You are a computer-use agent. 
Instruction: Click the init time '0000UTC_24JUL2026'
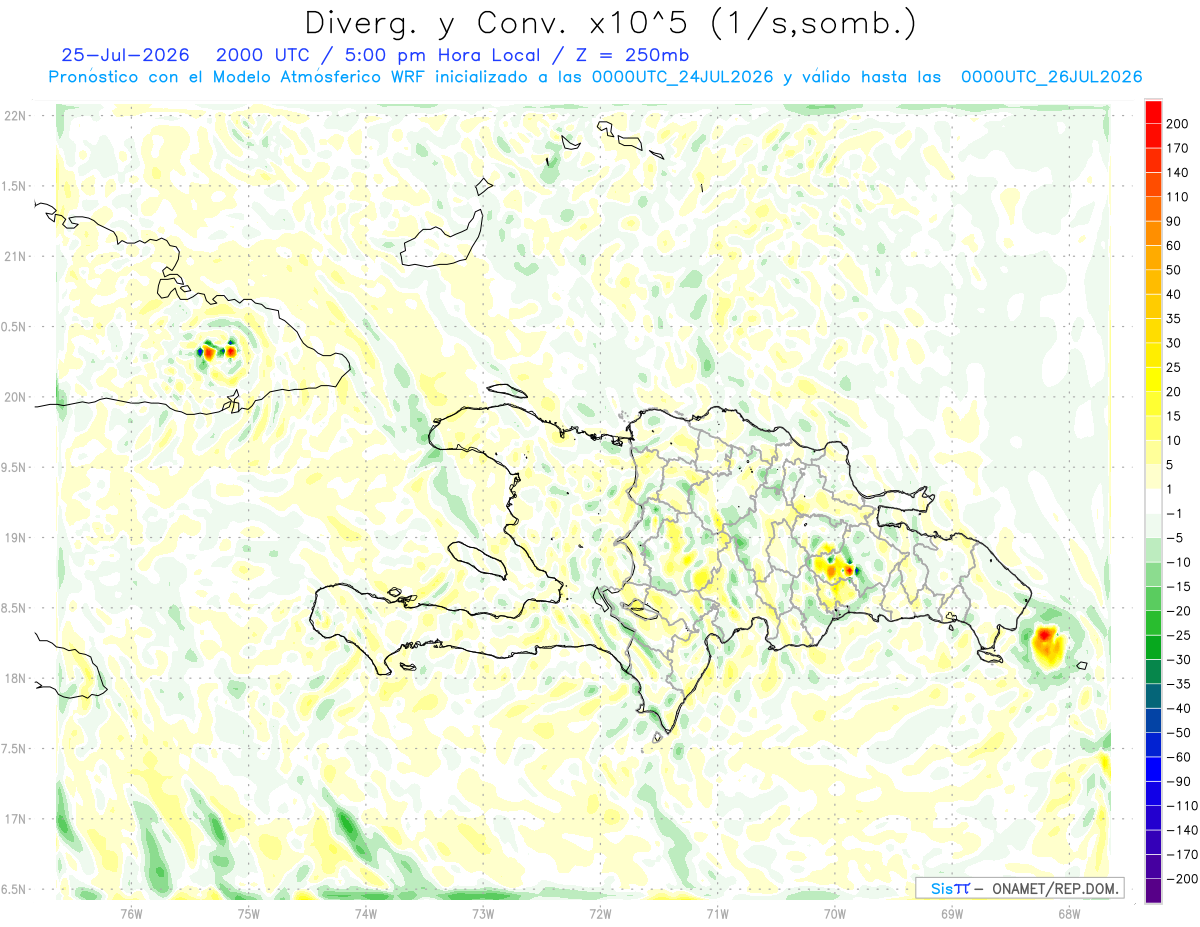point(683,77)
